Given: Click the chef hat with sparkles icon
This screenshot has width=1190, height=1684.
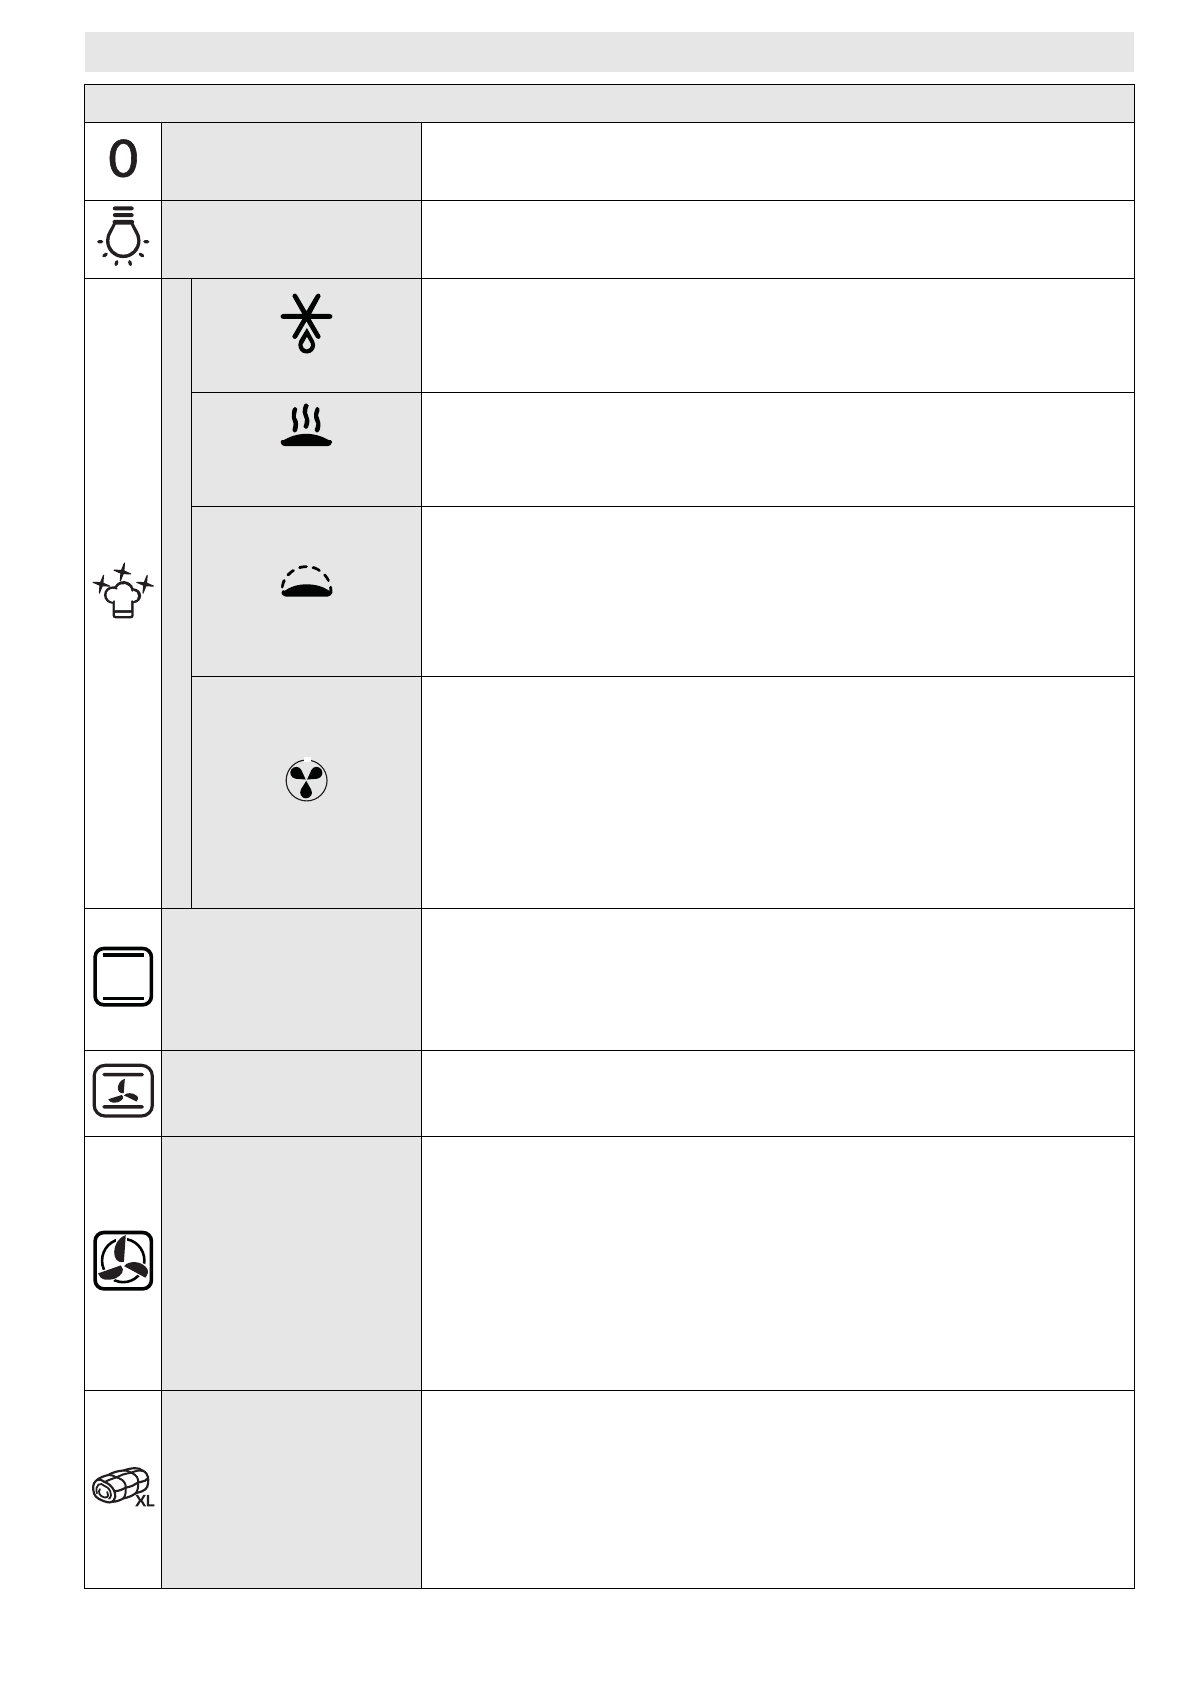Looking at the screenshot, I should coord(123,590).
